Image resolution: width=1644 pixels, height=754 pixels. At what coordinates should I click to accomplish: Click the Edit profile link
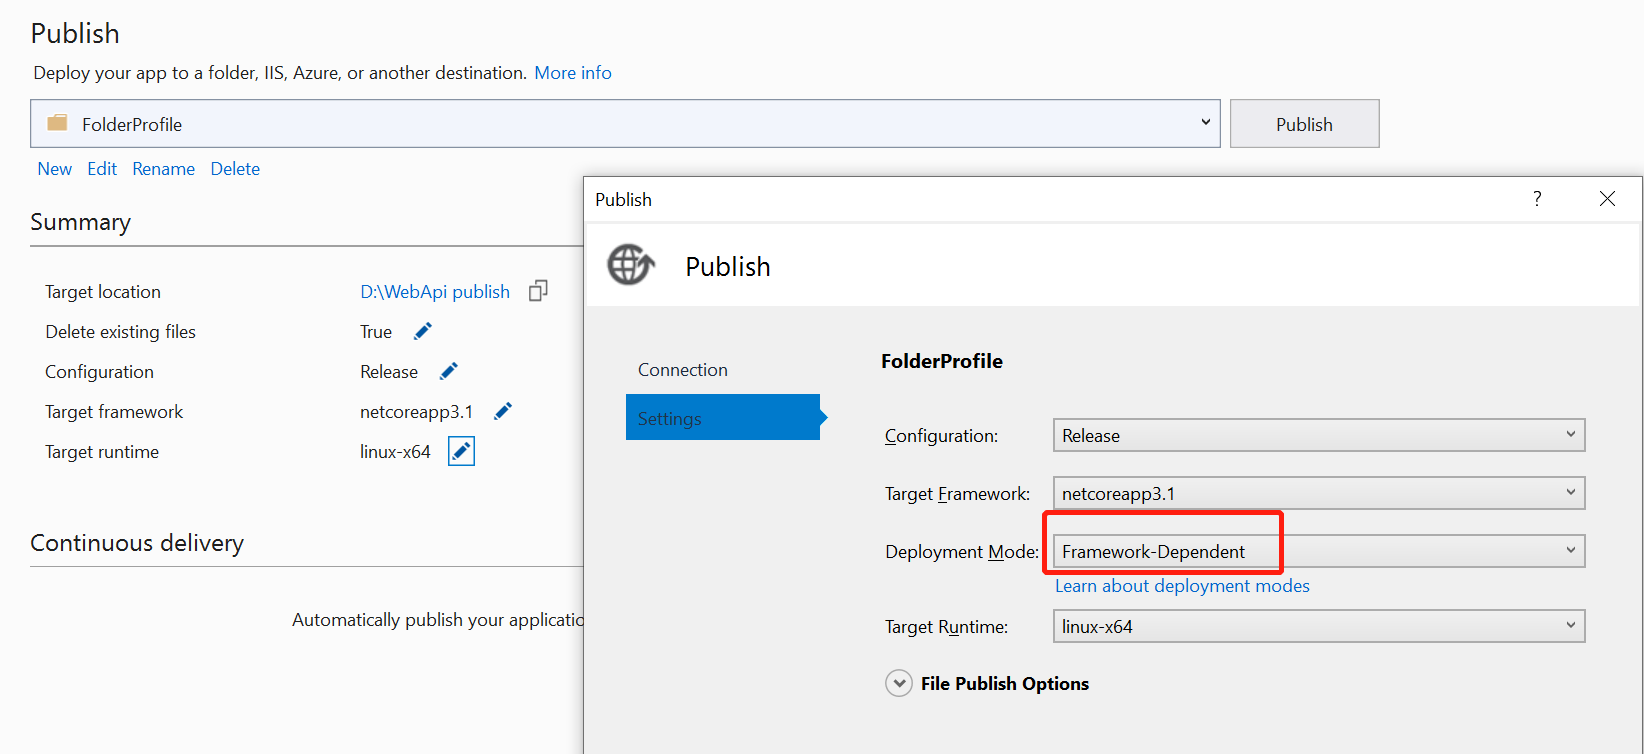102,168
